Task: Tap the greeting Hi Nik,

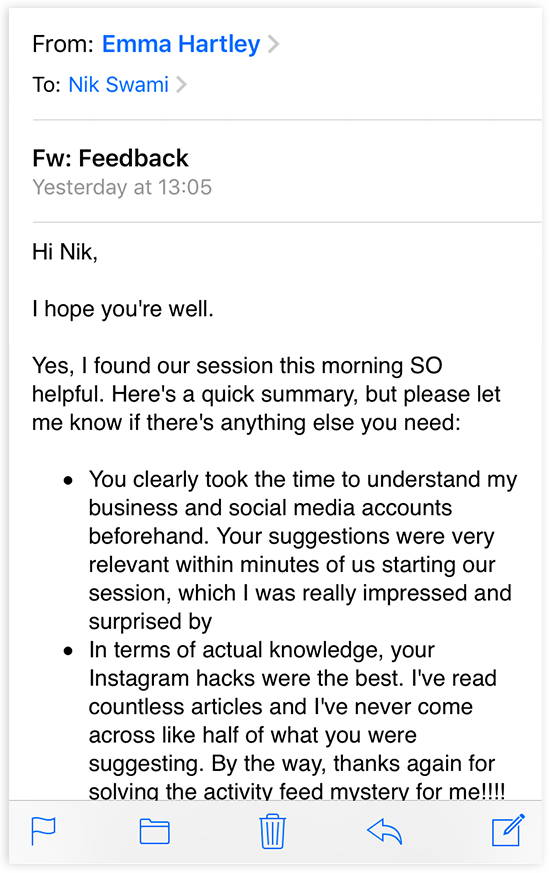Action: [65, 252]
